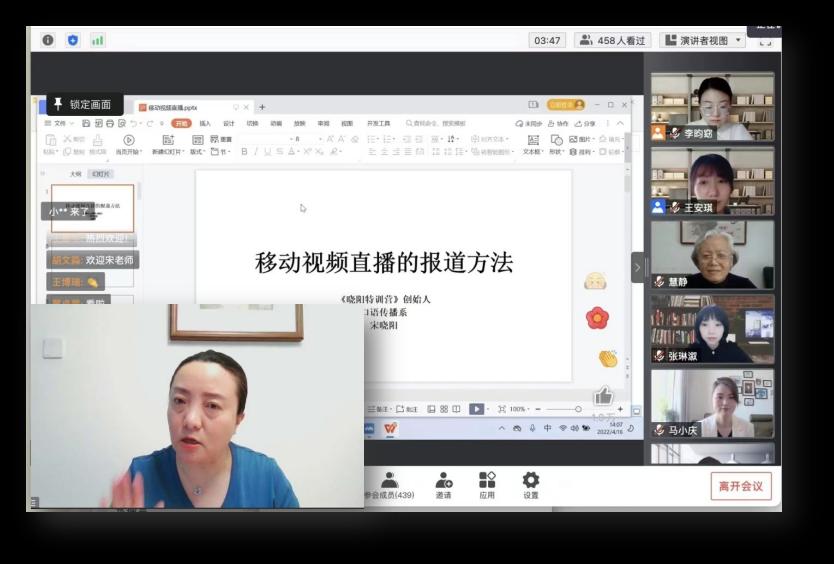Send the thumbs-up reaction
This screenshot has width=834, height=564.
point(602,397)
